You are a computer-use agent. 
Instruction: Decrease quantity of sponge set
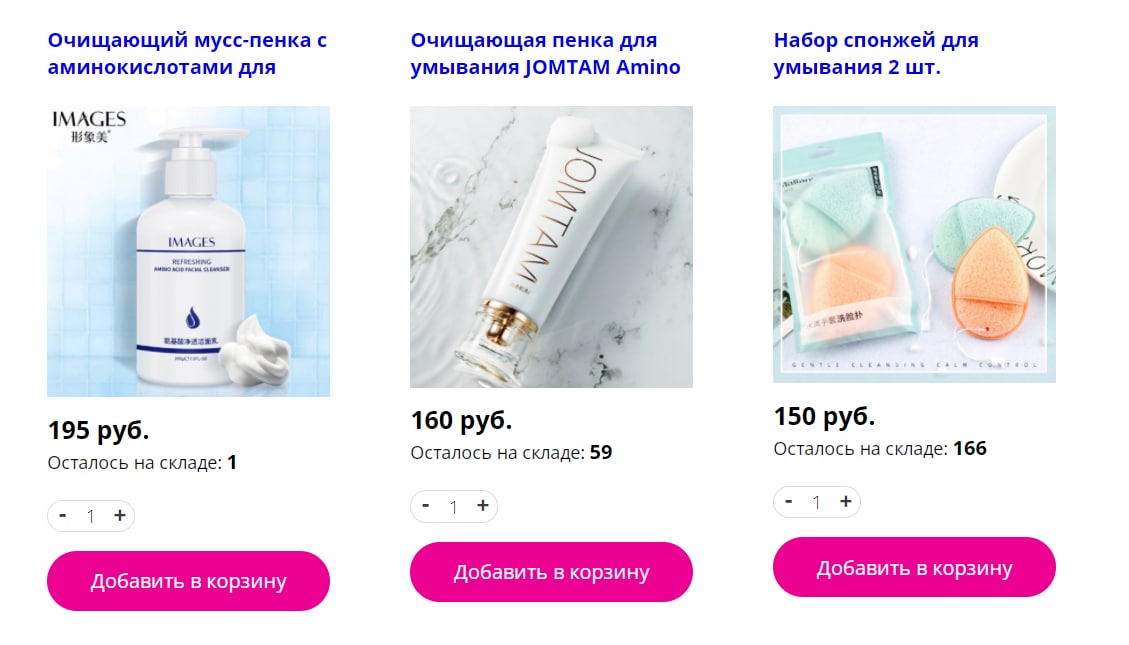[x=788, y=501]
